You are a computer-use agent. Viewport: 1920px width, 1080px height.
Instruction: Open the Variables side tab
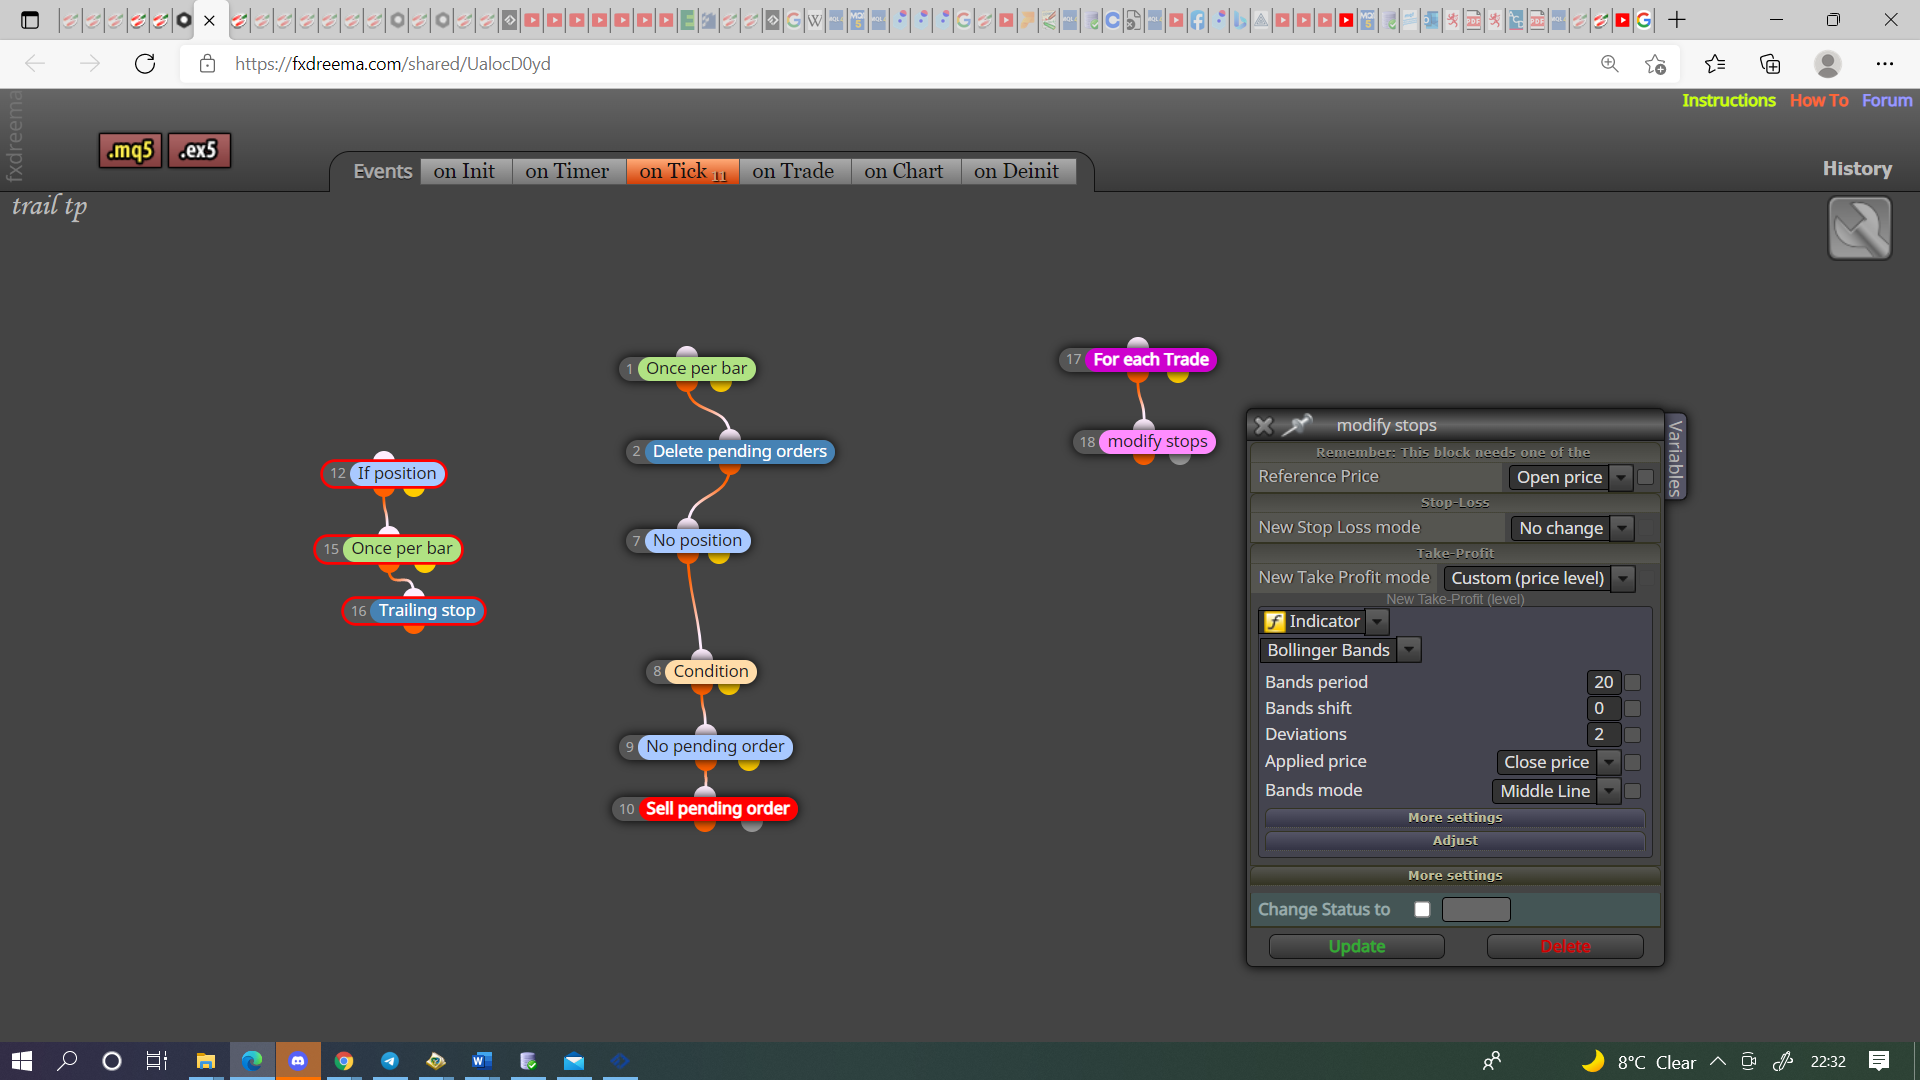pyautogui.click(x=1675, y=457)
